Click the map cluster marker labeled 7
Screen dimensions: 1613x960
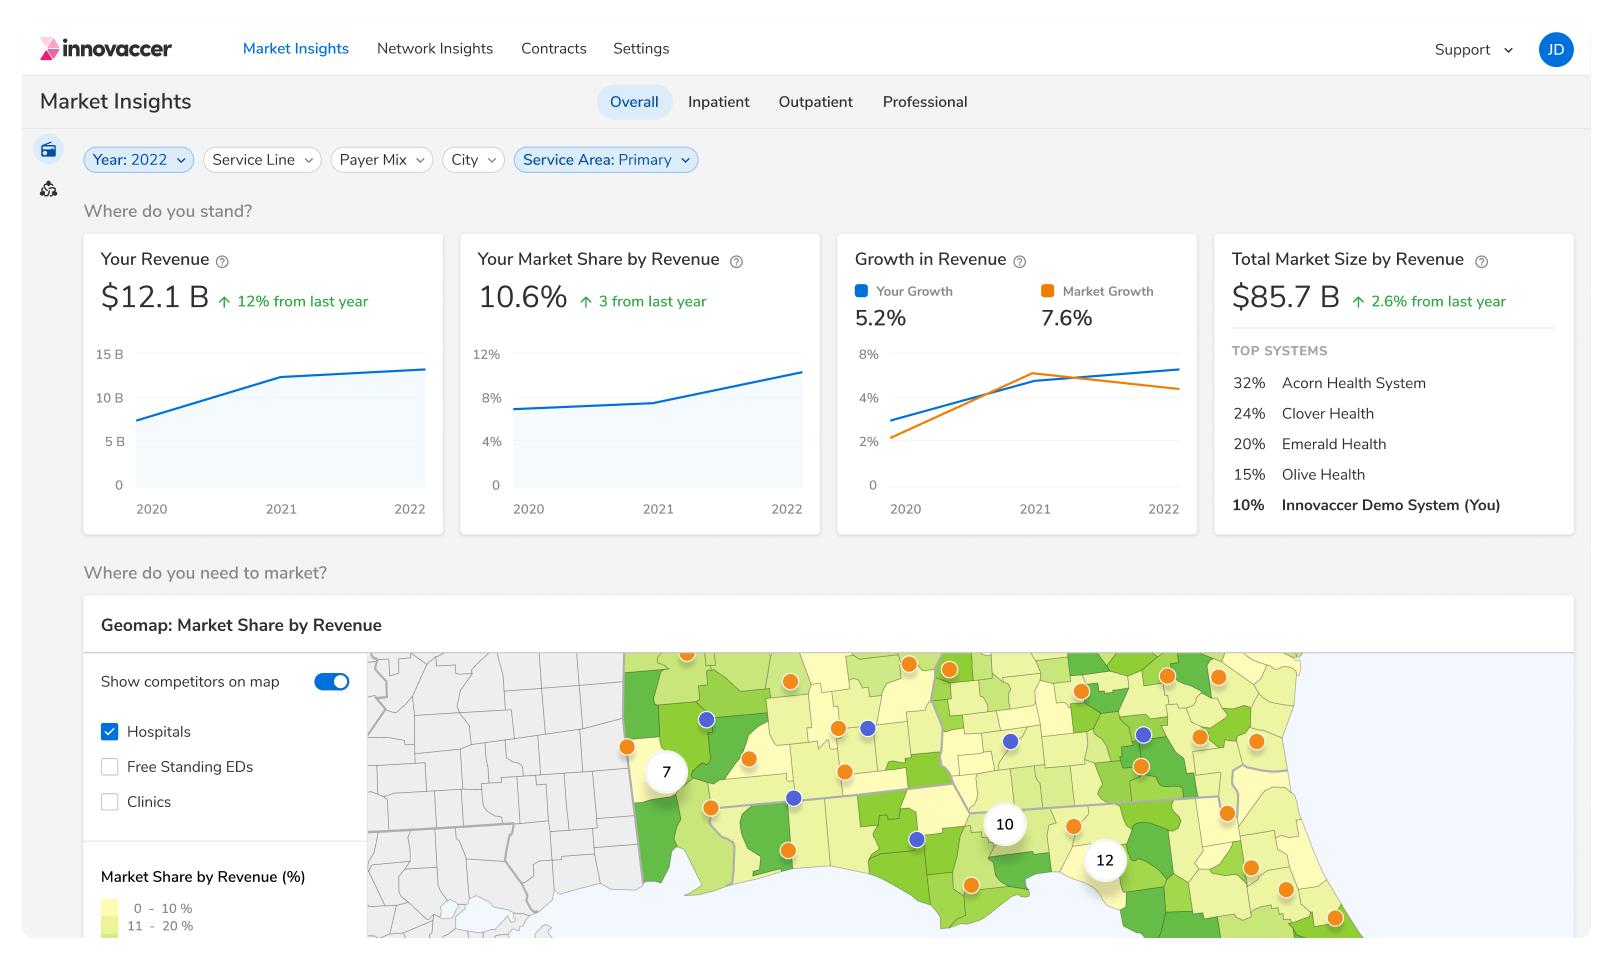pos(666,772)
